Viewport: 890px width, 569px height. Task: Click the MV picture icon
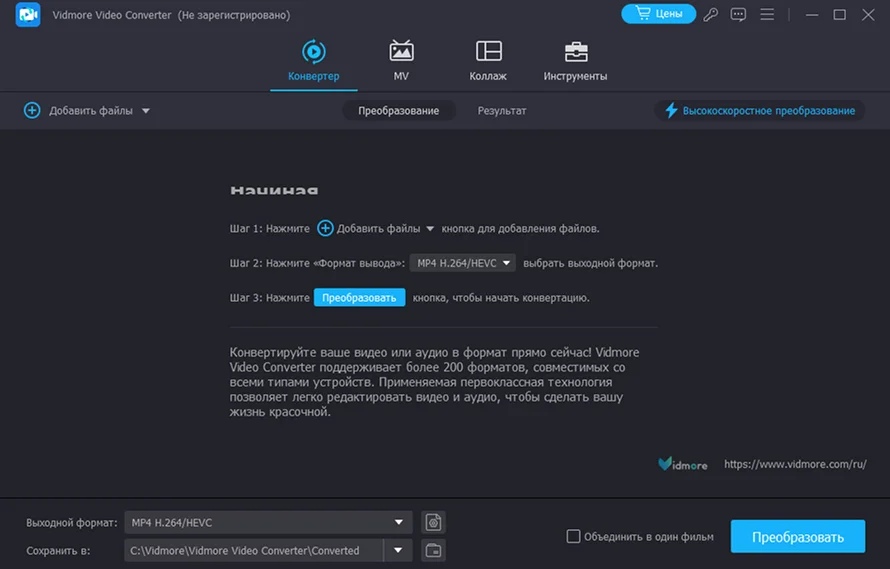point(401,51)
